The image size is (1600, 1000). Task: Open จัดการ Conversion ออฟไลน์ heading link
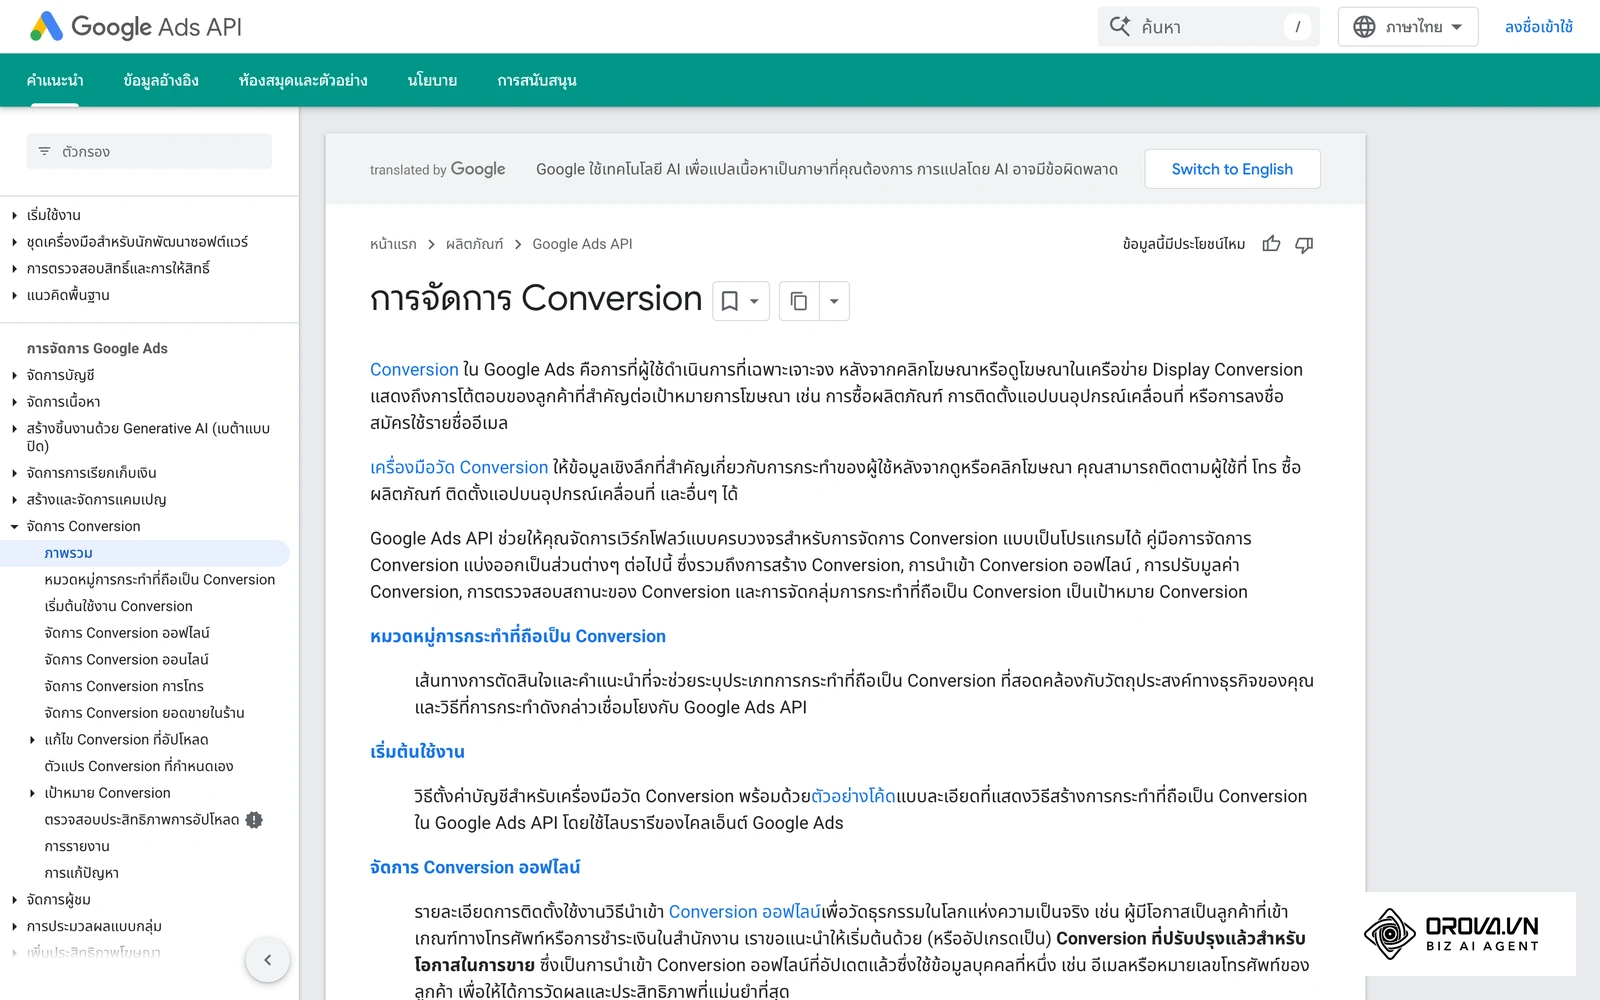coord(475,868)
